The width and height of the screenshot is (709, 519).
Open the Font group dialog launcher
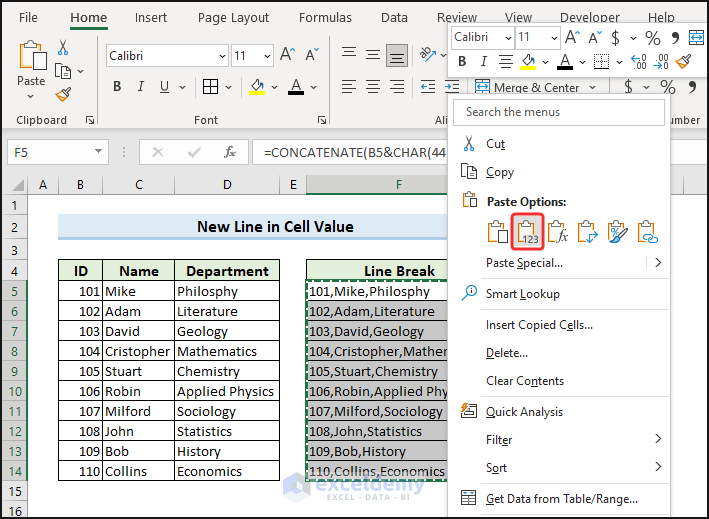pyautogui.click(x=321, y=120)
